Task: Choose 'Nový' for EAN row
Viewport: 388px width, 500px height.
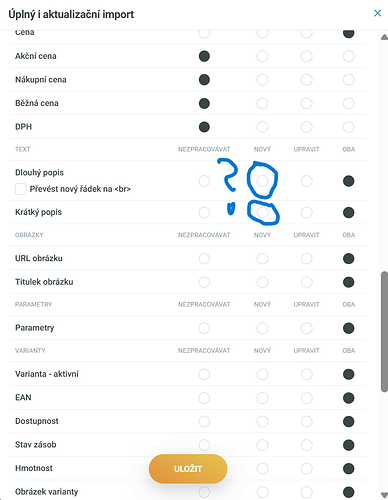Action: (x=262, y=398)
